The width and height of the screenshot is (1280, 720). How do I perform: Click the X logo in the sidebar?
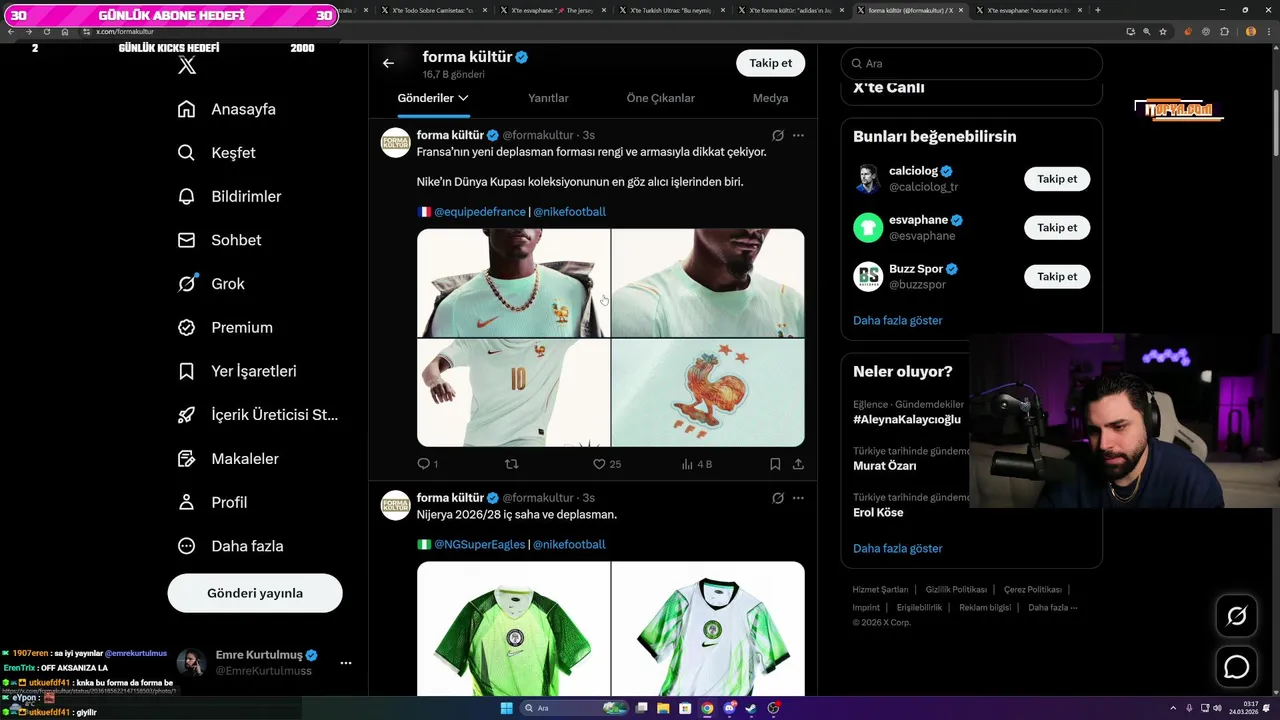click(187, 66)
